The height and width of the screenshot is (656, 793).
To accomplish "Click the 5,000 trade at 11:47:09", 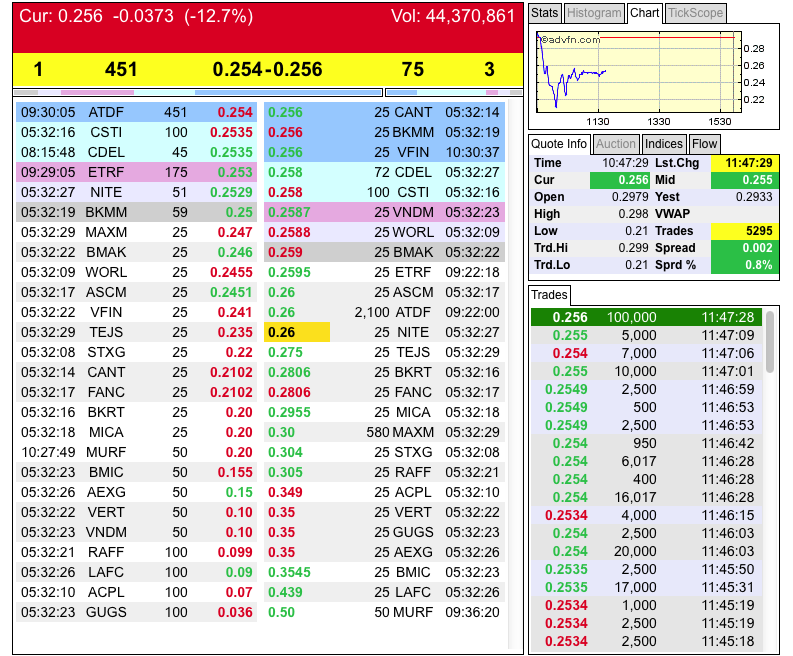I will coord(646,335).
